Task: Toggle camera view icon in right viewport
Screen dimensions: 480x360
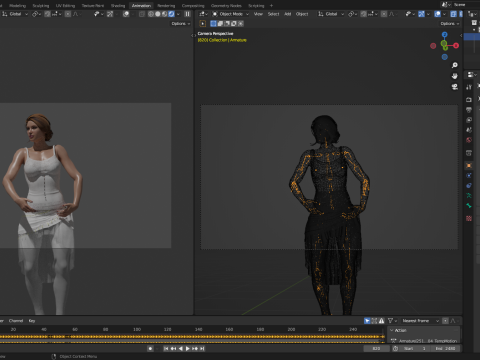Action: point(455,87)
